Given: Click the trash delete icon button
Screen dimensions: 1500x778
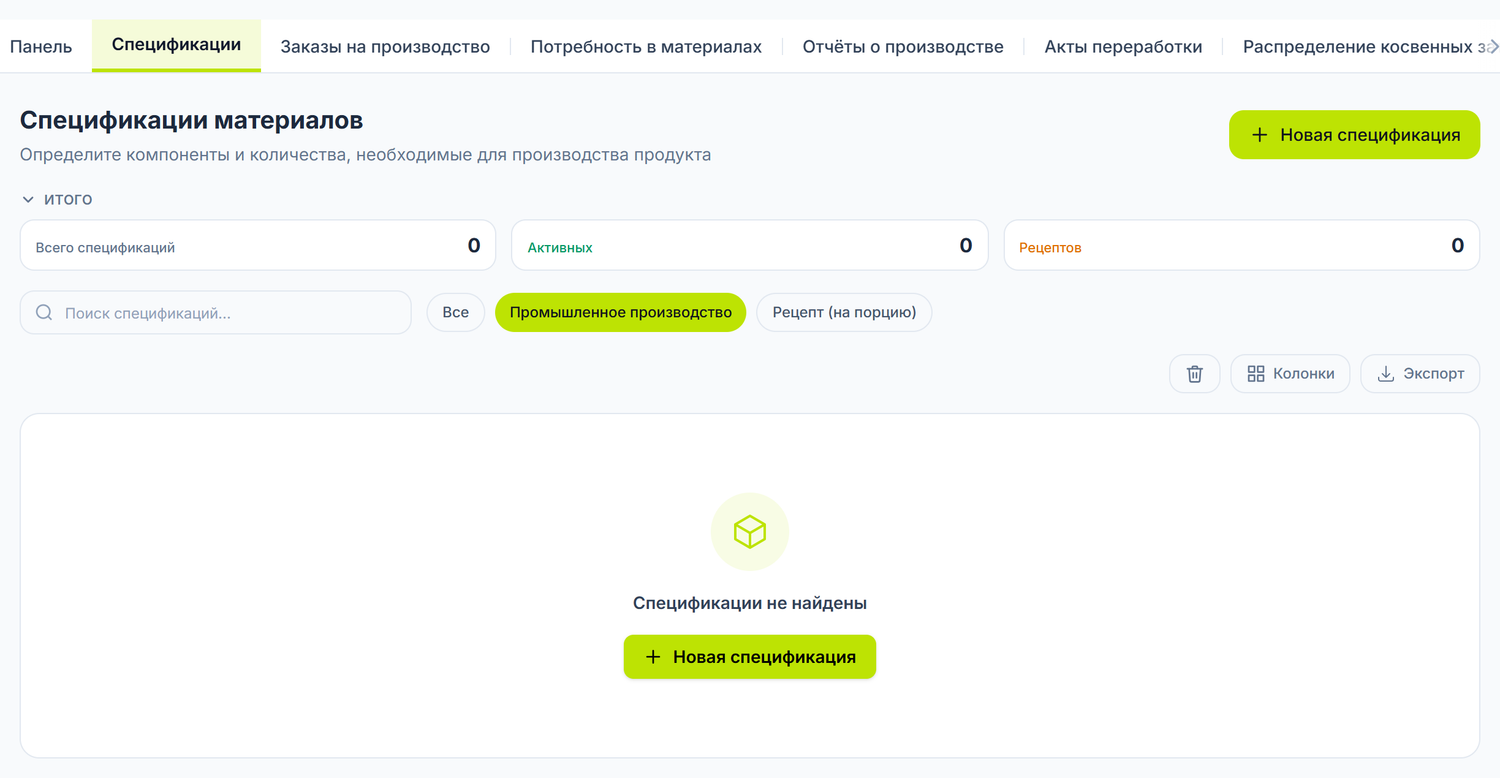Looking at the screenshot, I should pos(1194,374).
